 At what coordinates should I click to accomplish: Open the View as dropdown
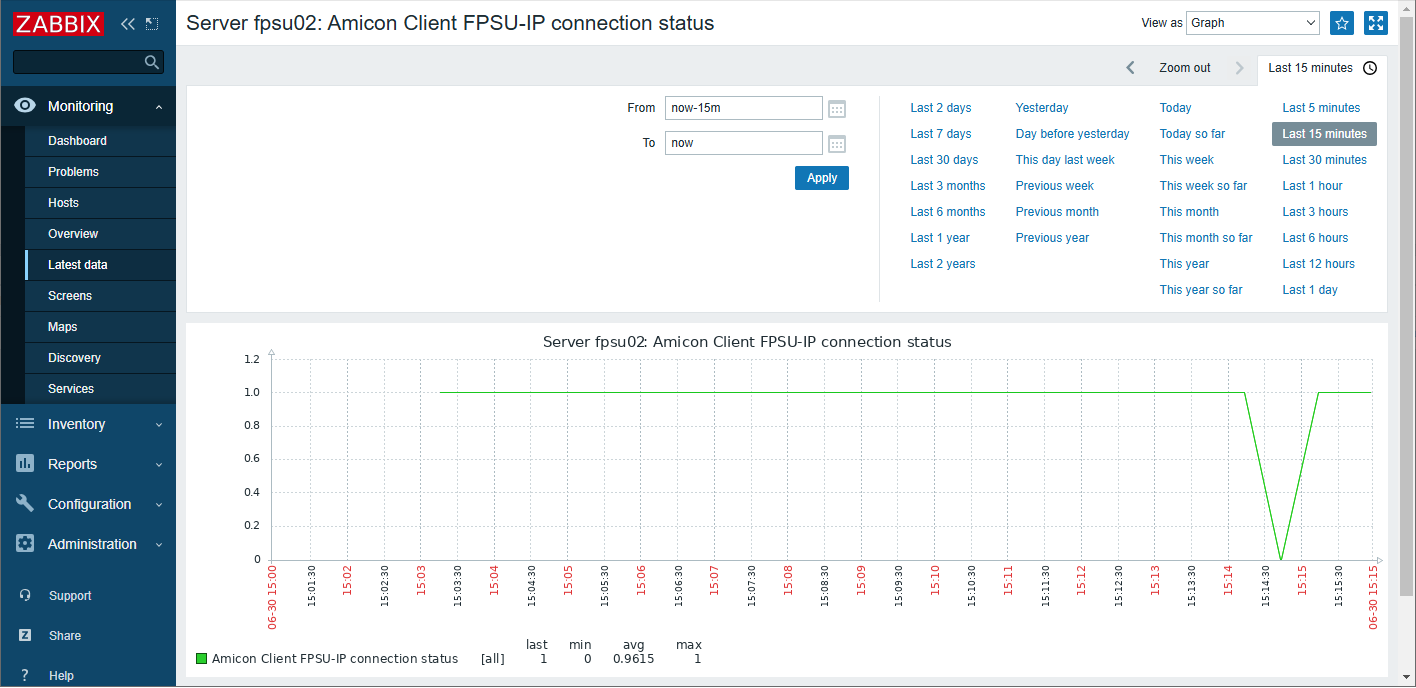coord(1253,23)
